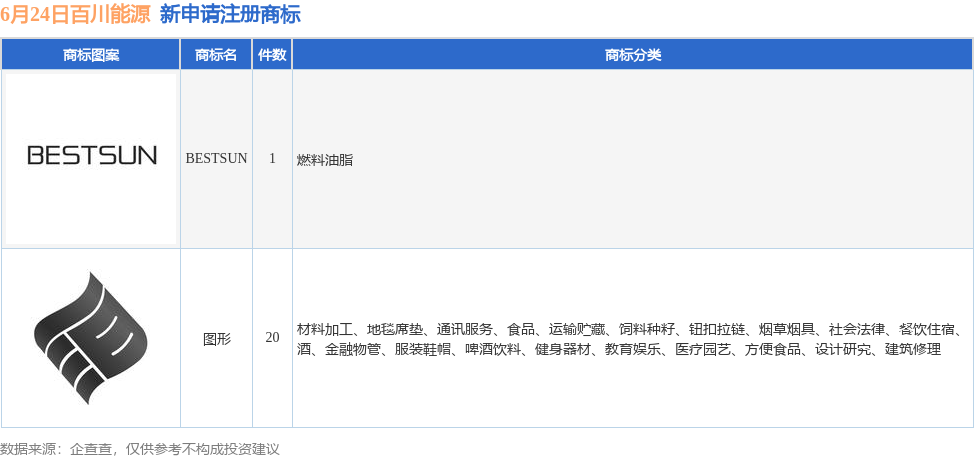
Task: Select the 图形 trademark name cell
Action: coord(216,338)
